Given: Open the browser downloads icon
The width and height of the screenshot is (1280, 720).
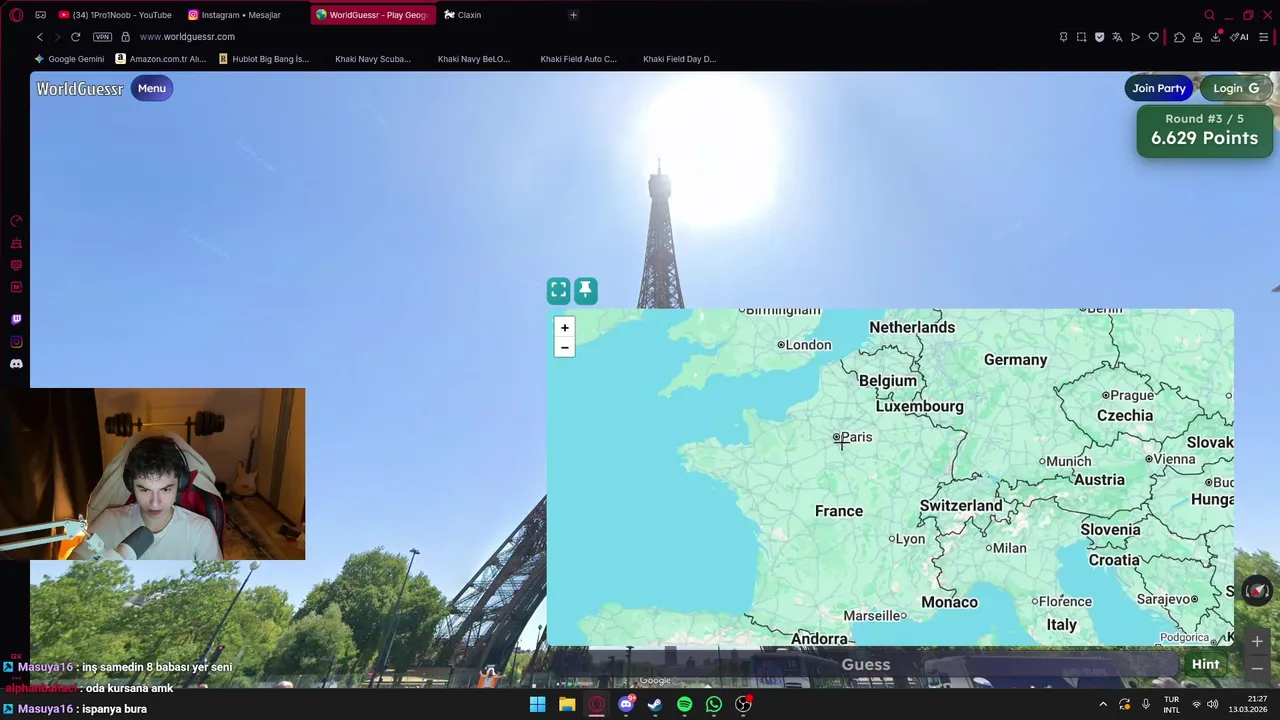Looking at the screenshot, I should (1216, 37).
